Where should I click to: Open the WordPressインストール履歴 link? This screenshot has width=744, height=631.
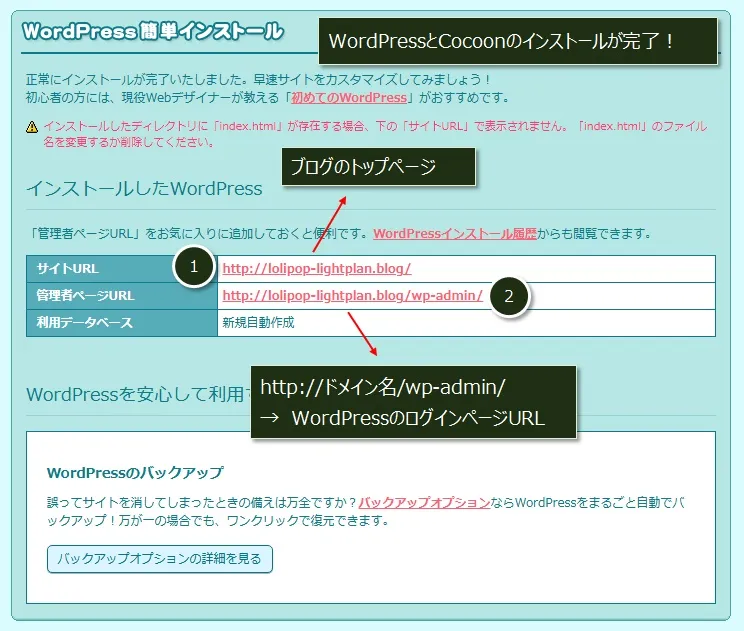[x=455, y=233]
